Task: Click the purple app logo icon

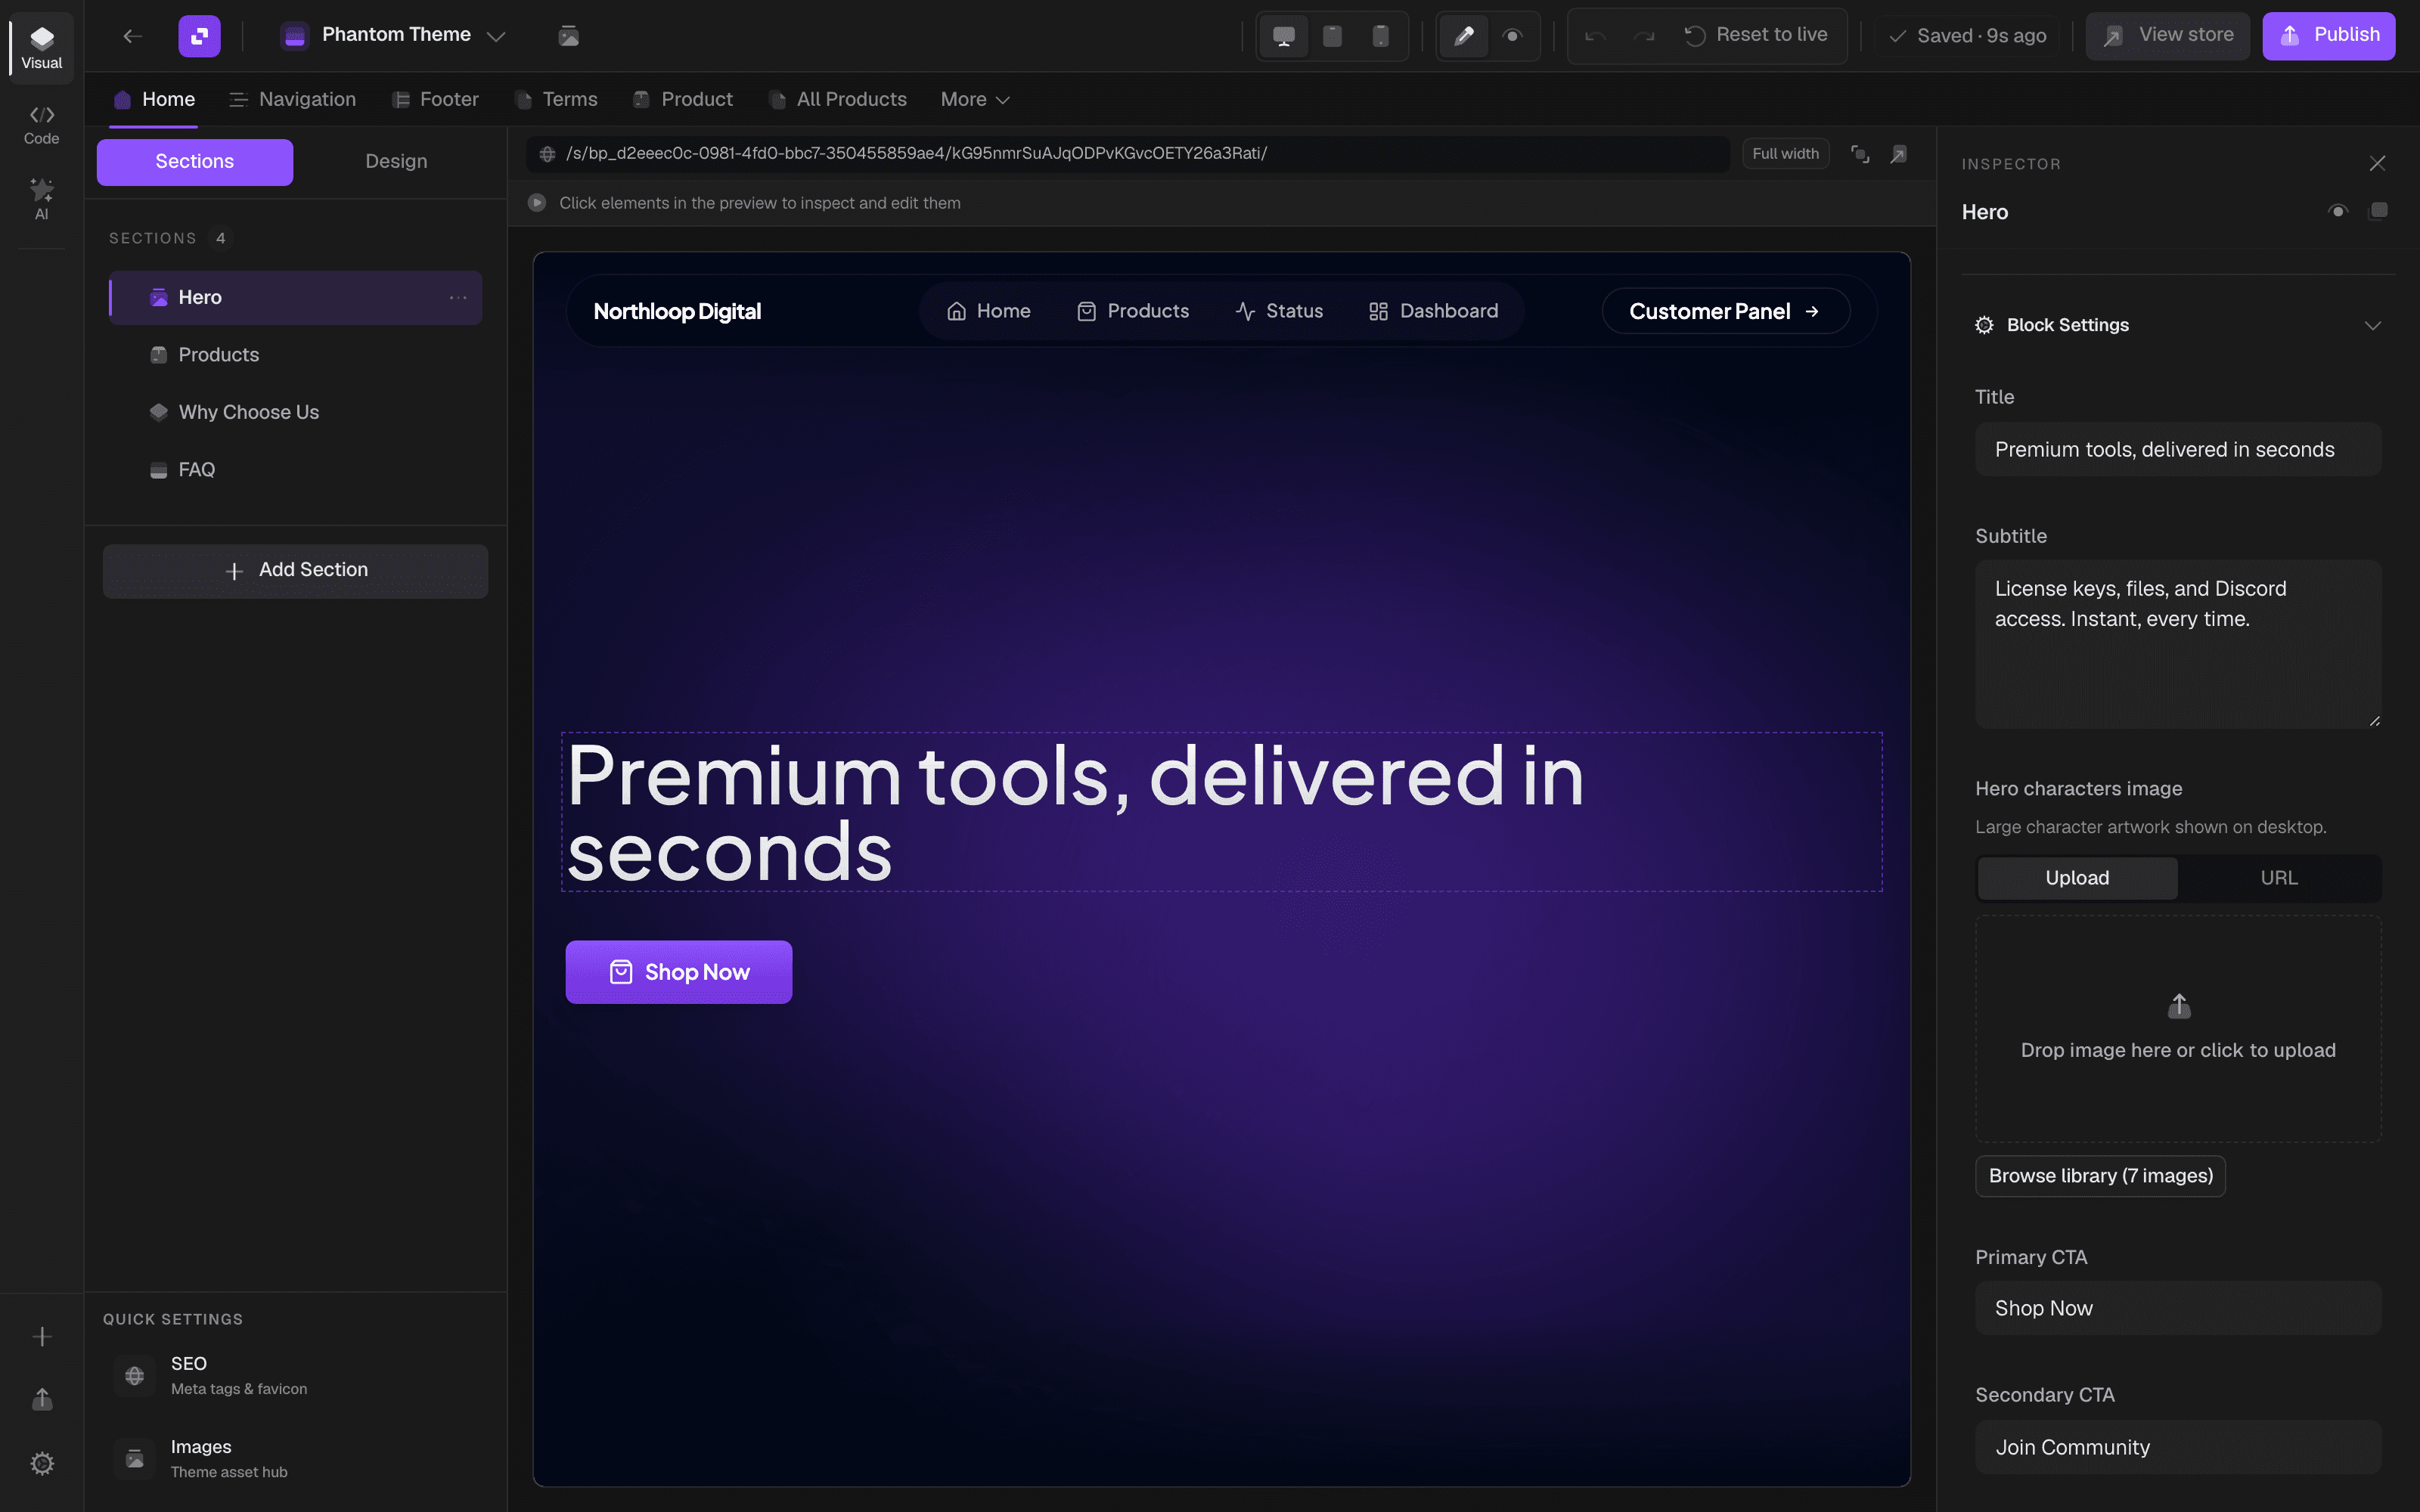Action: pyautogui.click(x=199, y=36)
